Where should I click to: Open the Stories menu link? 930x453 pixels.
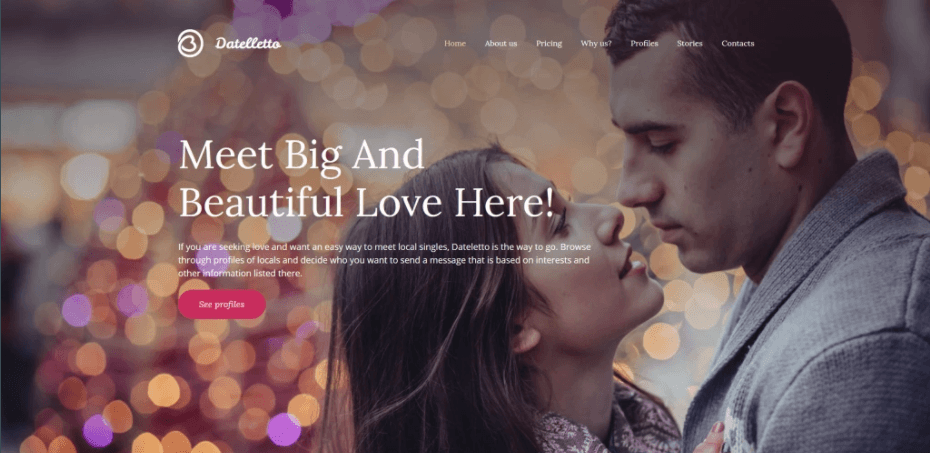pyautogui.click(x=690, y=43)
